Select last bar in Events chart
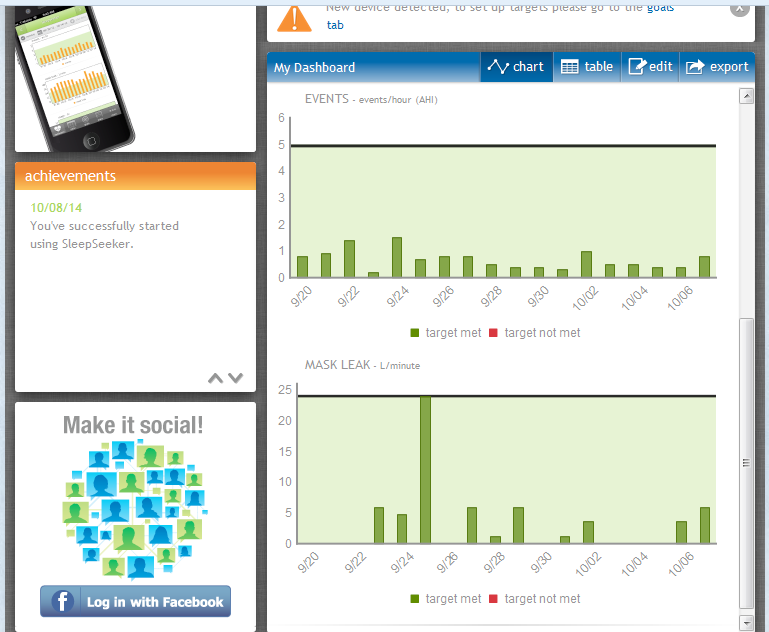 704,267
